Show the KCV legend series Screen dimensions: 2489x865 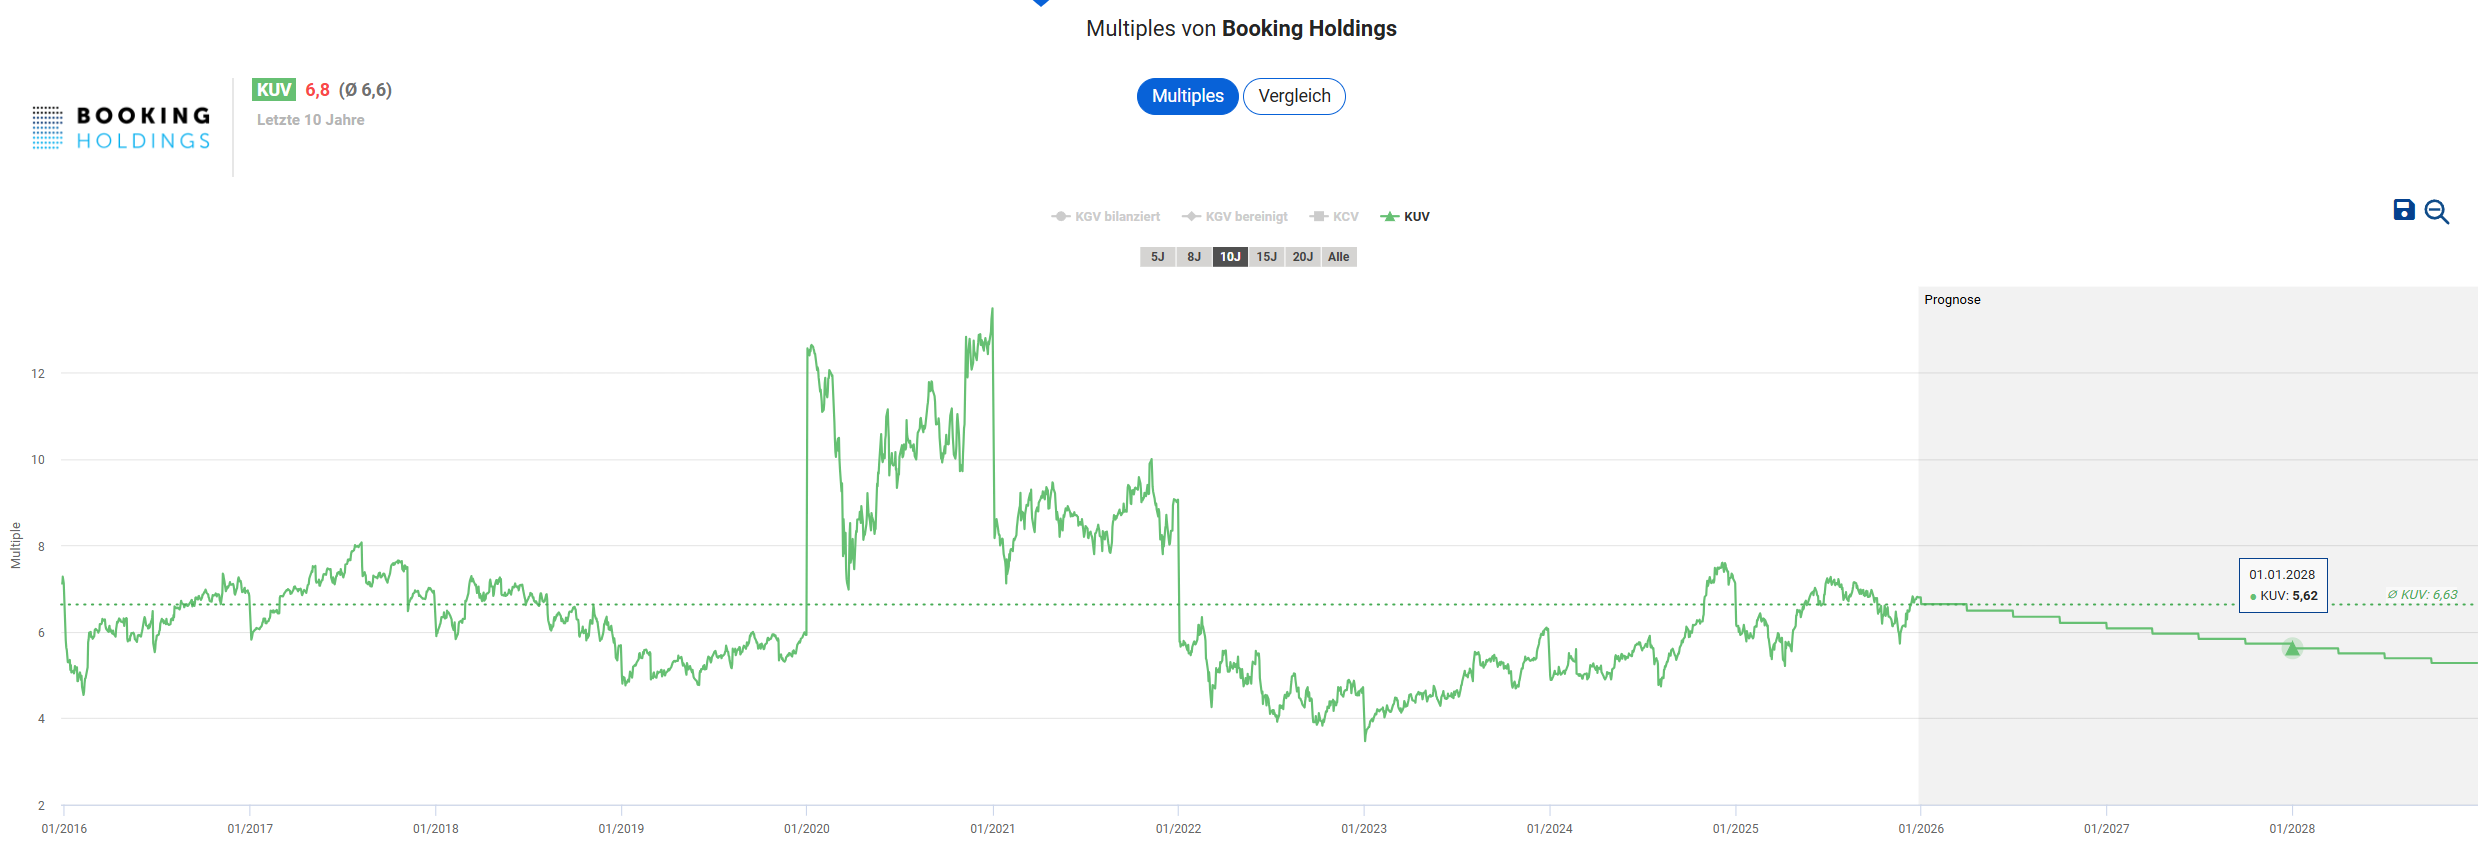coord(1334,217)
